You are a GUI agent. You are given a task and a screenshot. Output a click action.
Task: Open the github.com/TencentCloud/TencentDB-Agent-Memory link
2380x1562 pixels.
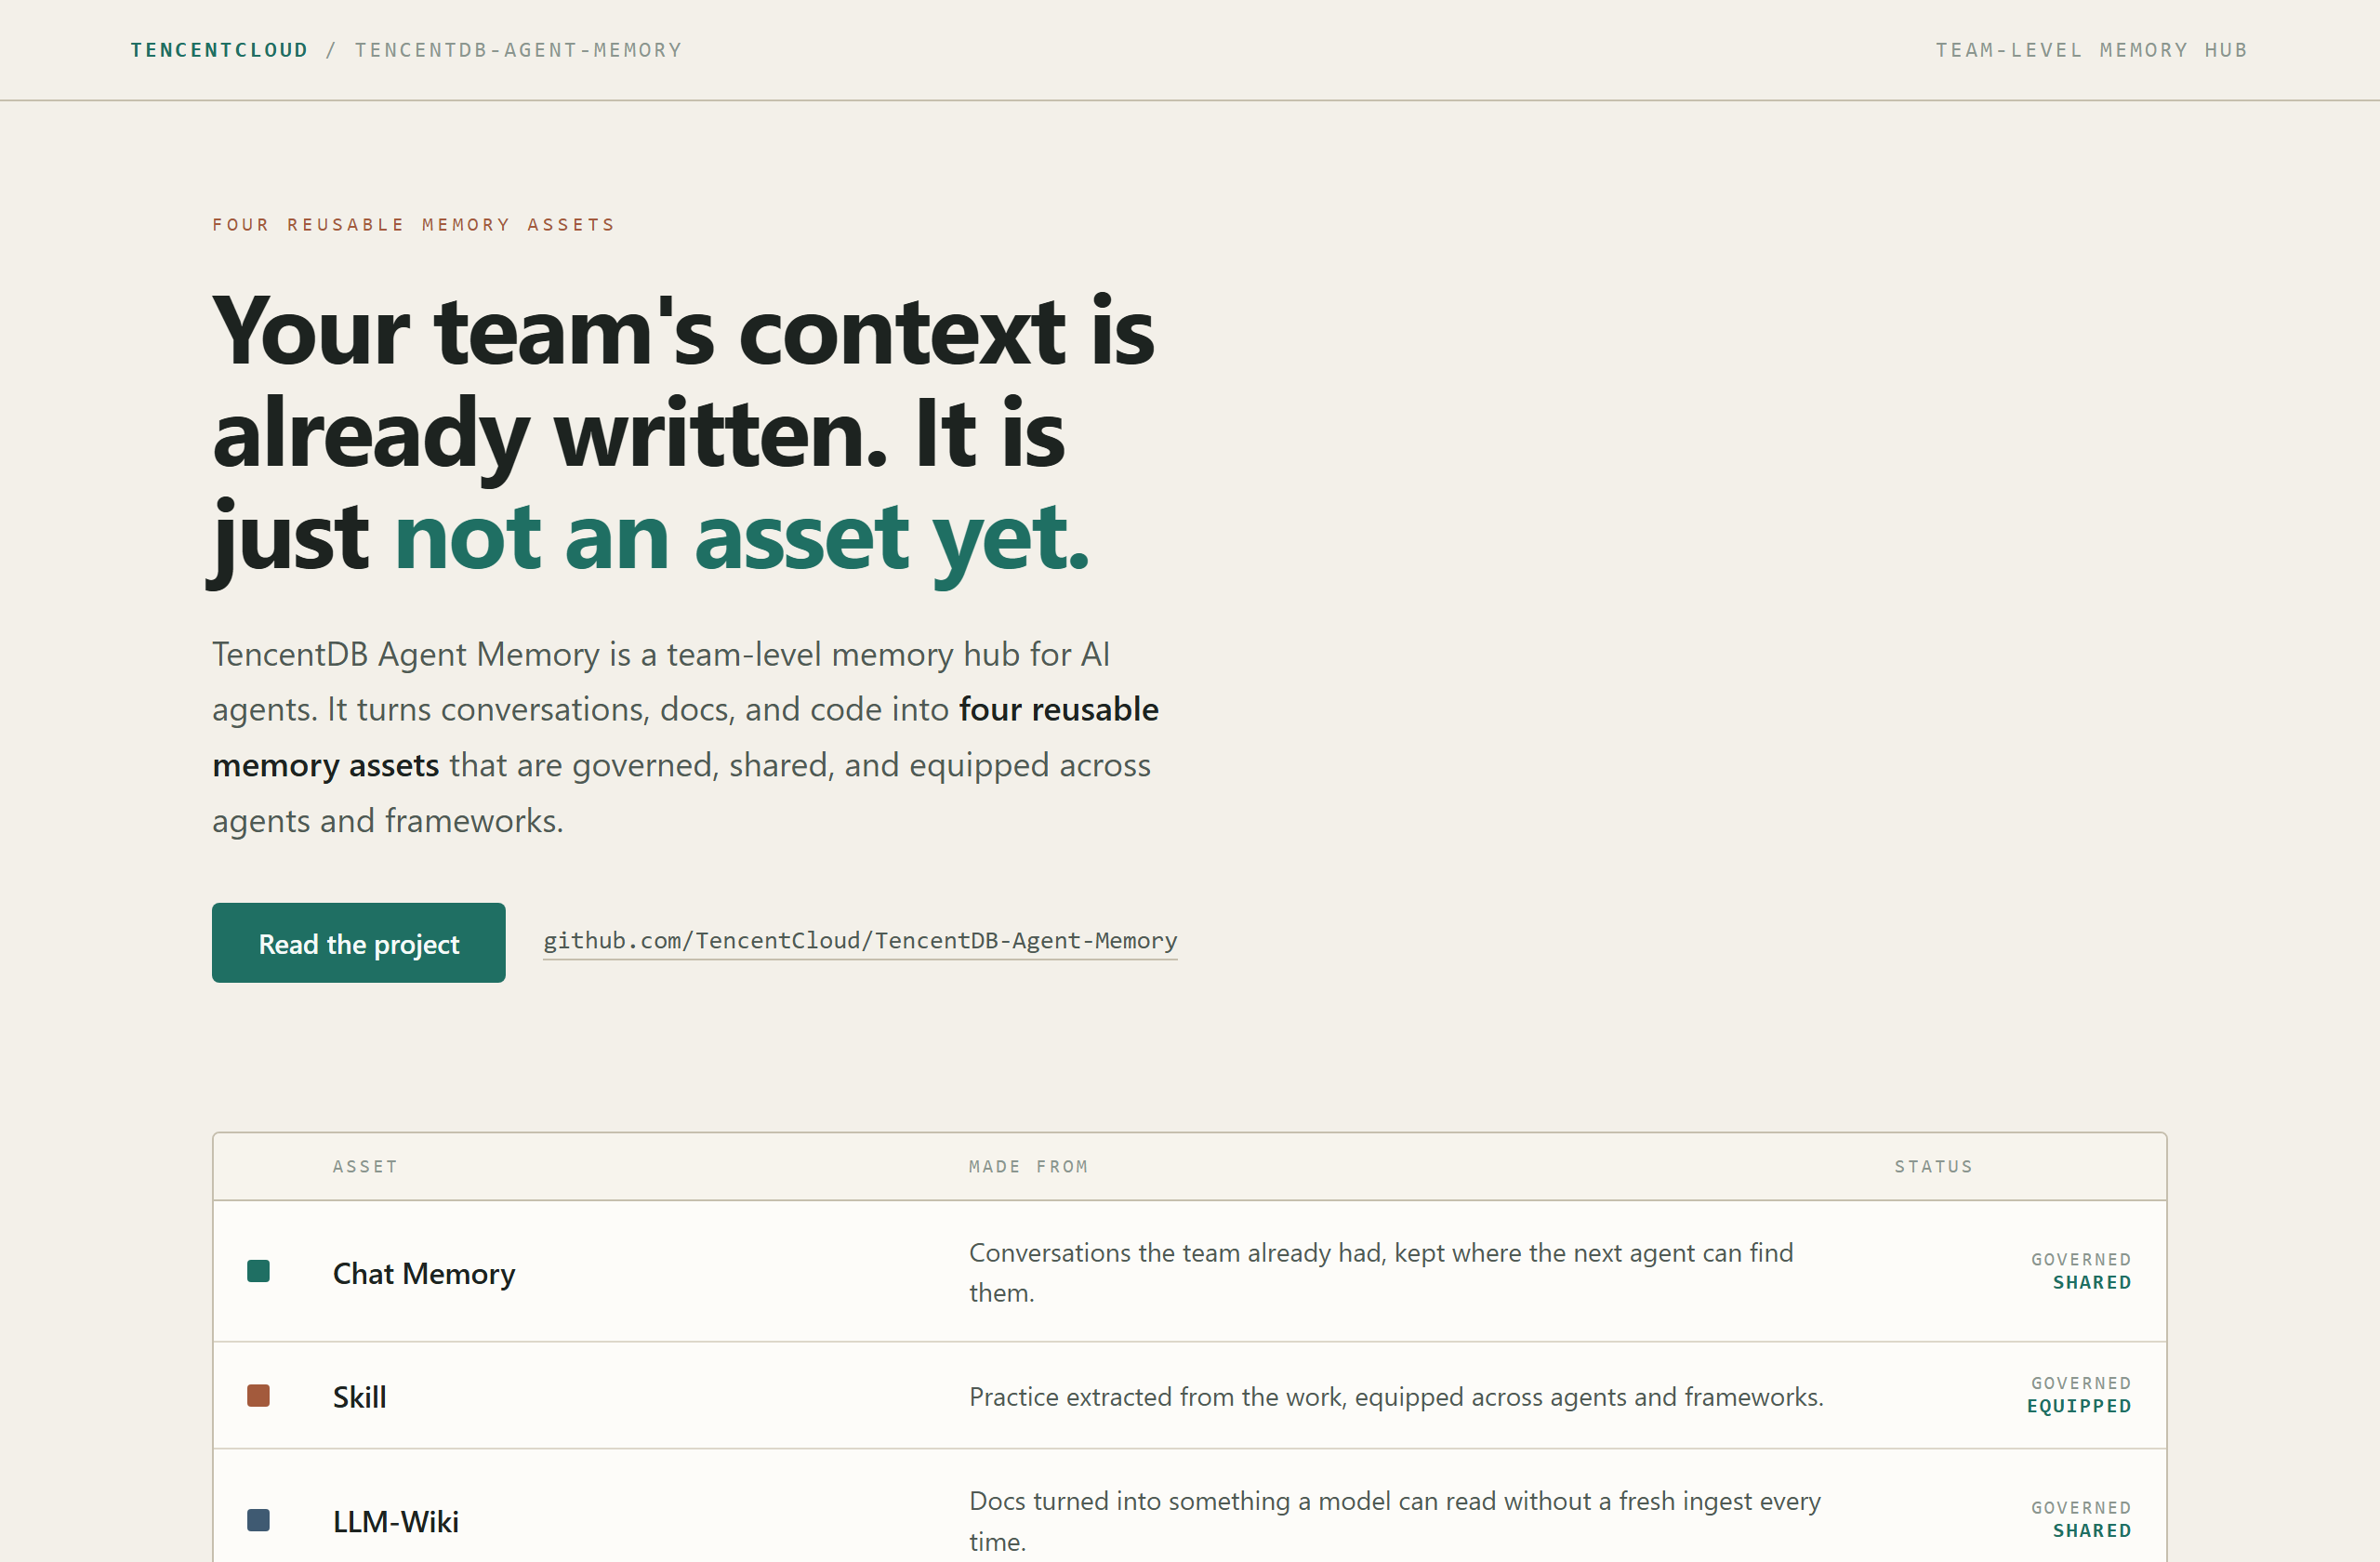coord(860,941)
